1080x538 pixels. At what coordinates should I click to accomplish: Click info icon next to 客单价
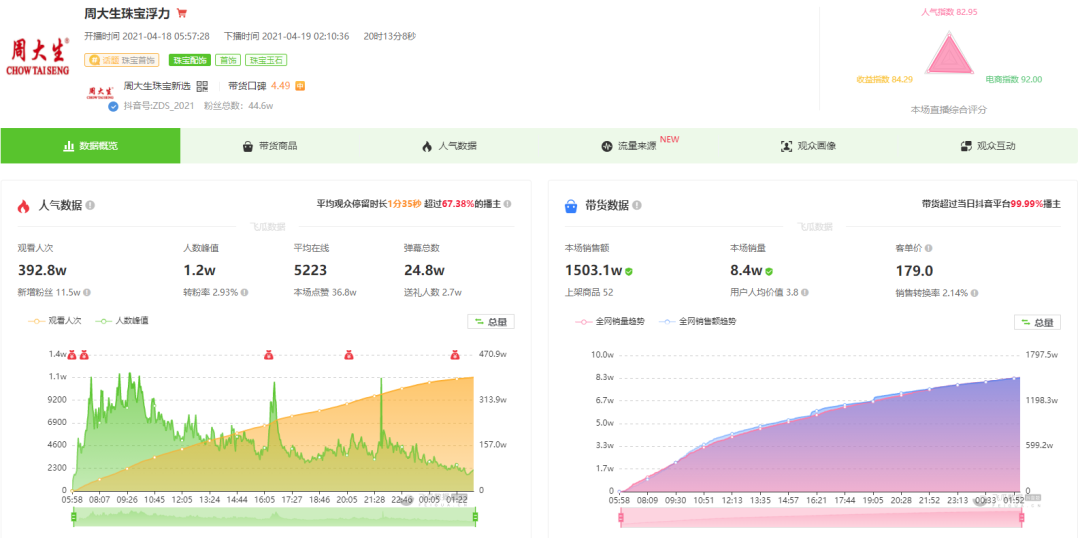pyautogui.click(x=928, y=248)
